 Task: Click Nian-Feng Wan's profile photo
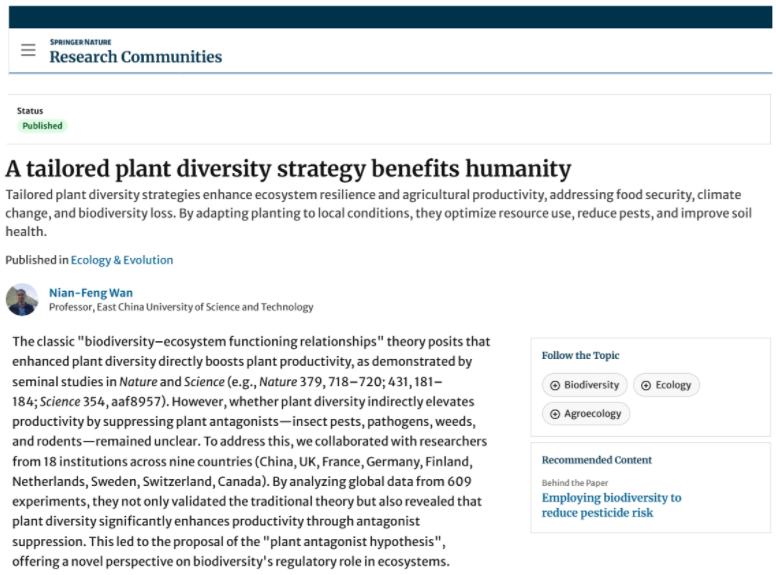[21, 299]
